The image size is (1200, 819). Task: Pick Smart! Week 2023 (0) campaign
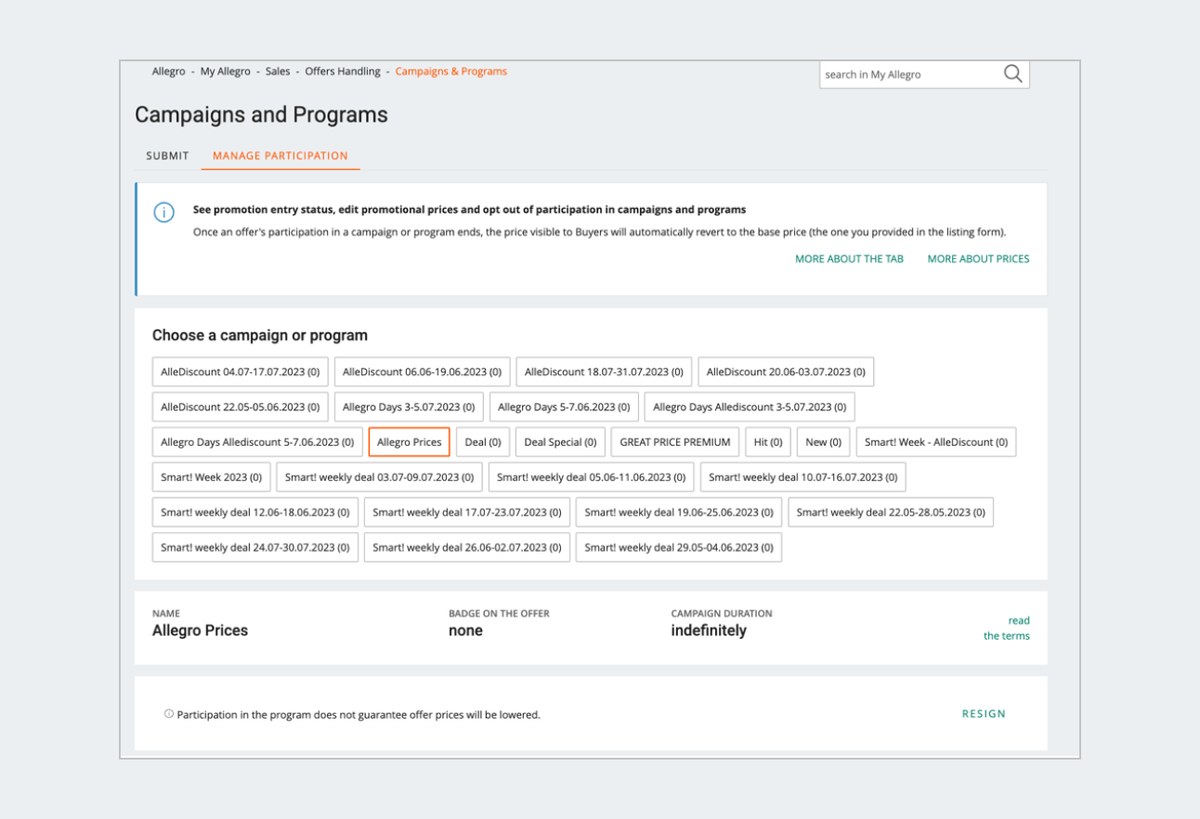tap(211, 477)
